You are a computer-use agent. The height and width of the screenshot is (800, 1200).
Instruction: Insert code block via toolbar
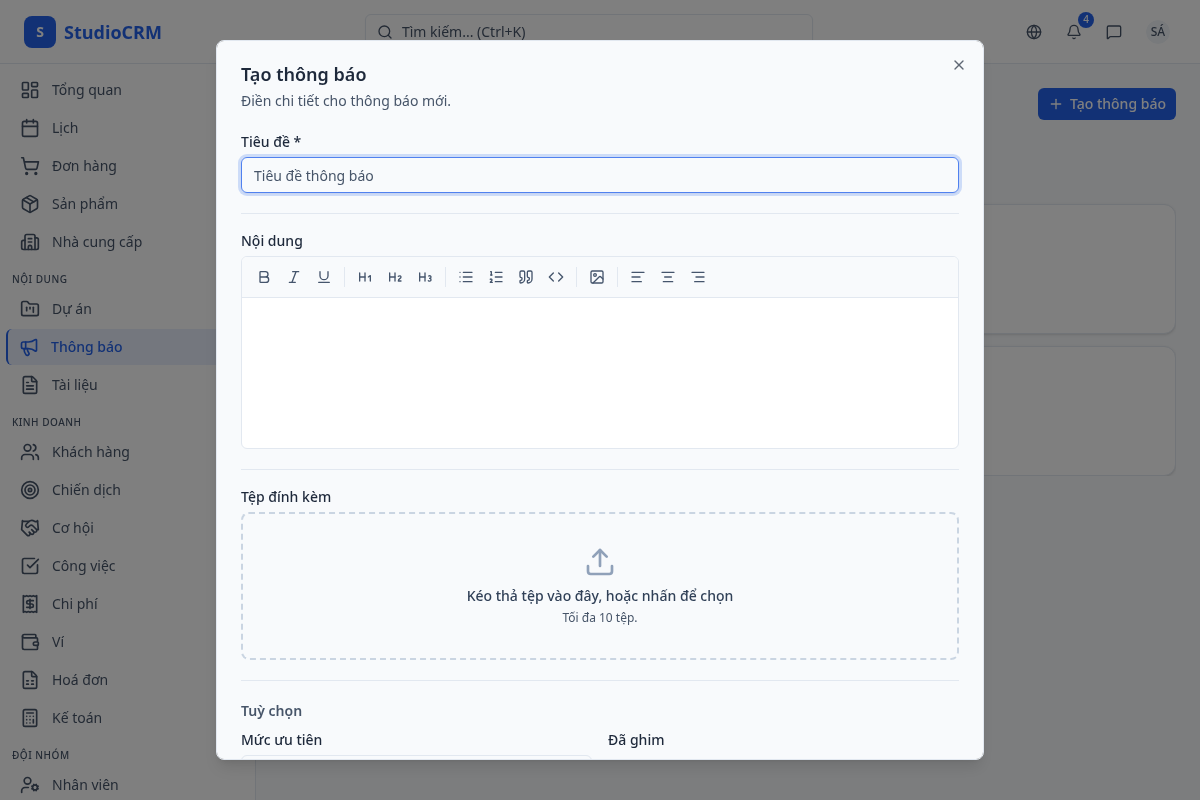(x=556, y=277)
